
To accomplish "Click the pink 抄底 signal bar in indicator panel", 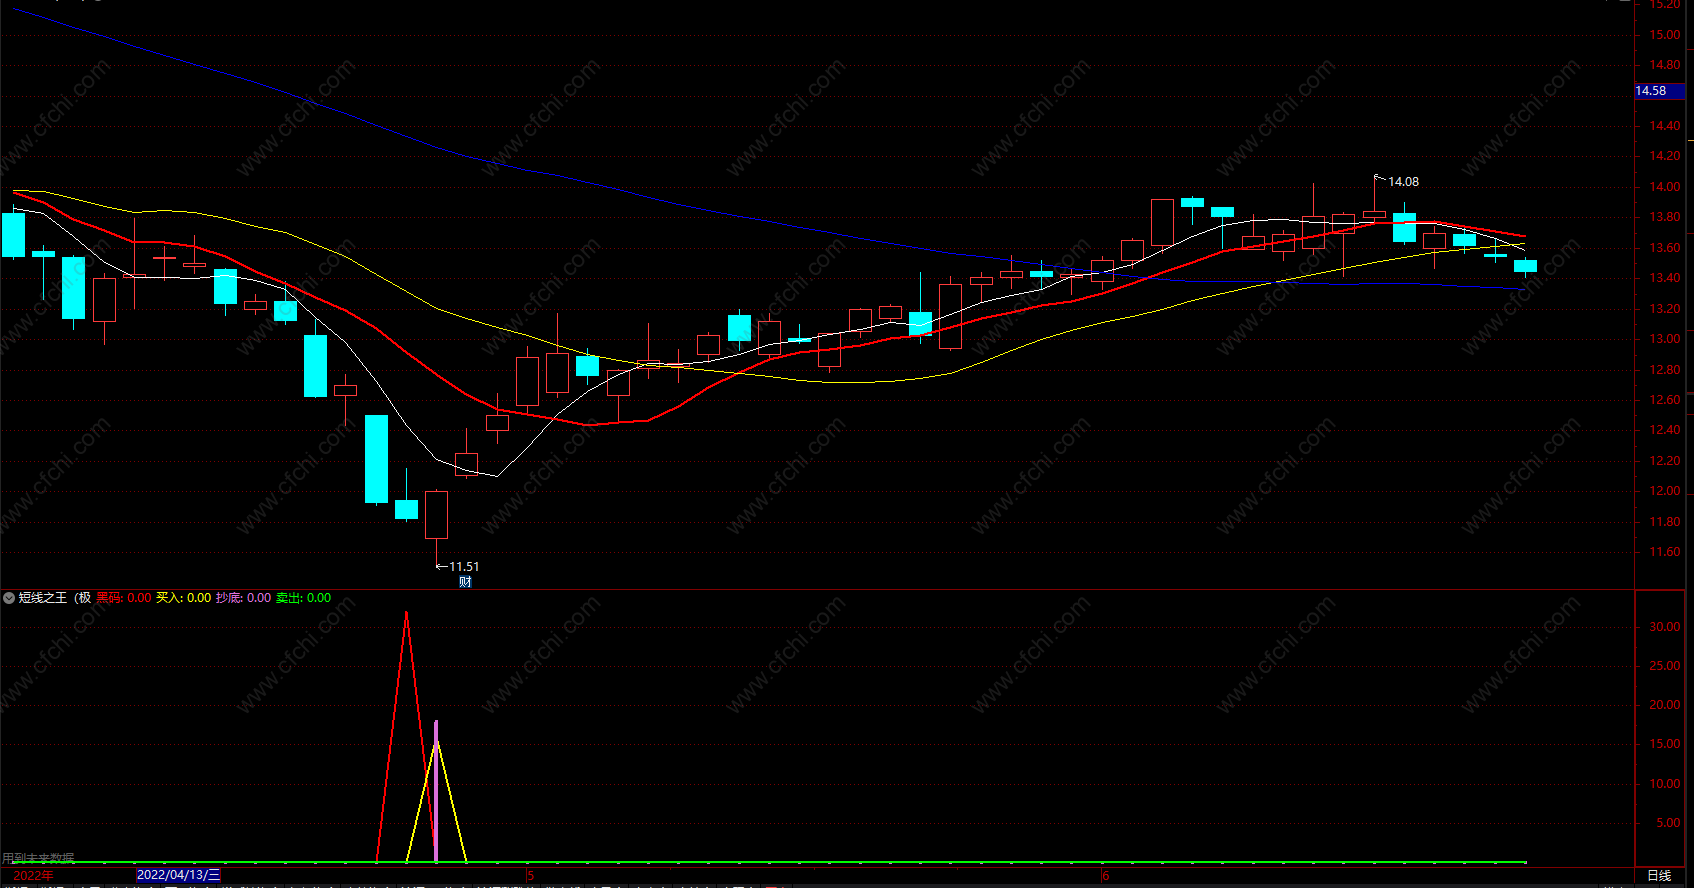I will (436, 790).
